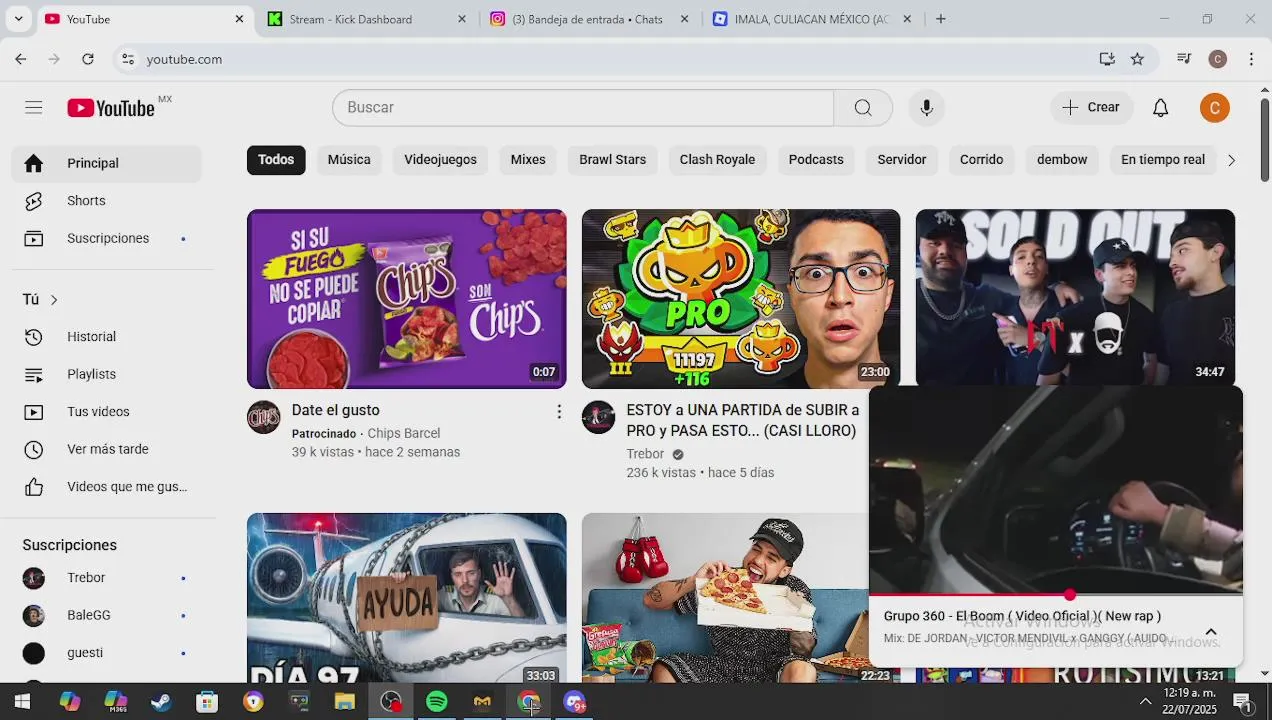The width and height of the screenshot is (1272, 720).
Task: Select the Videojuegos filter chip
Action: click(440, 160)
